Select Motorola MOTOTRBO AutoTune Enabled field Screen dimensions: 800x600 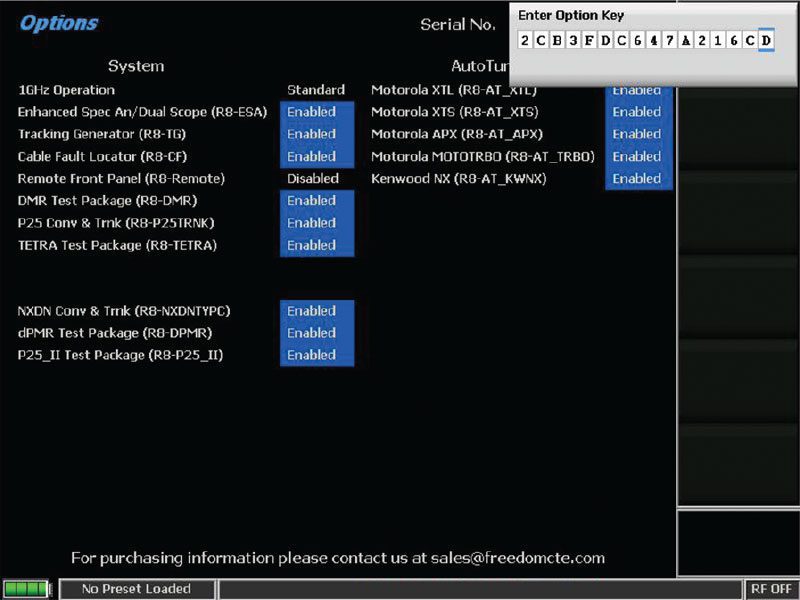click(637, 156)
